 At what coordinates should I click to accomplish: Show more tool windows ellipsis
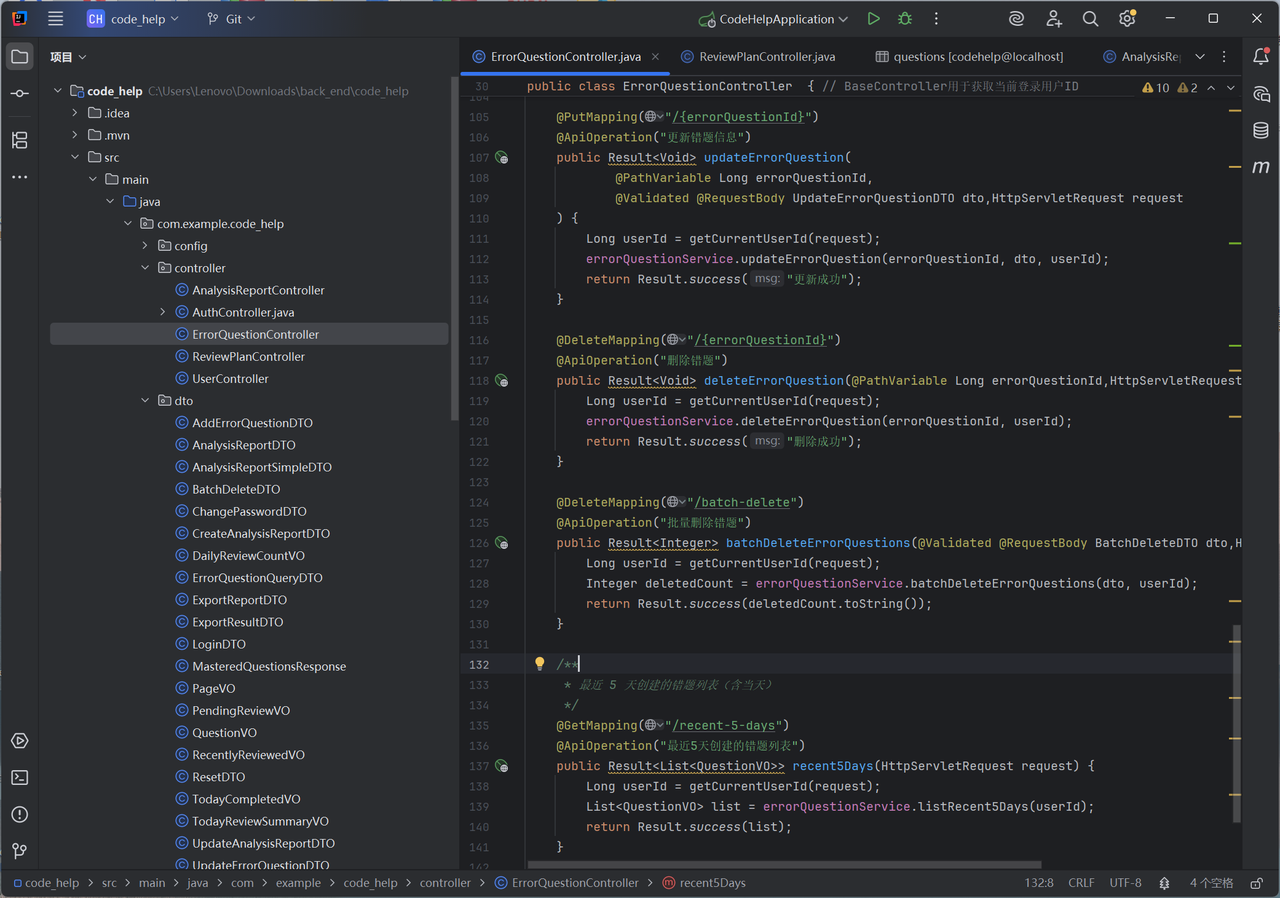pyautogui.click(x=19, y=177)
